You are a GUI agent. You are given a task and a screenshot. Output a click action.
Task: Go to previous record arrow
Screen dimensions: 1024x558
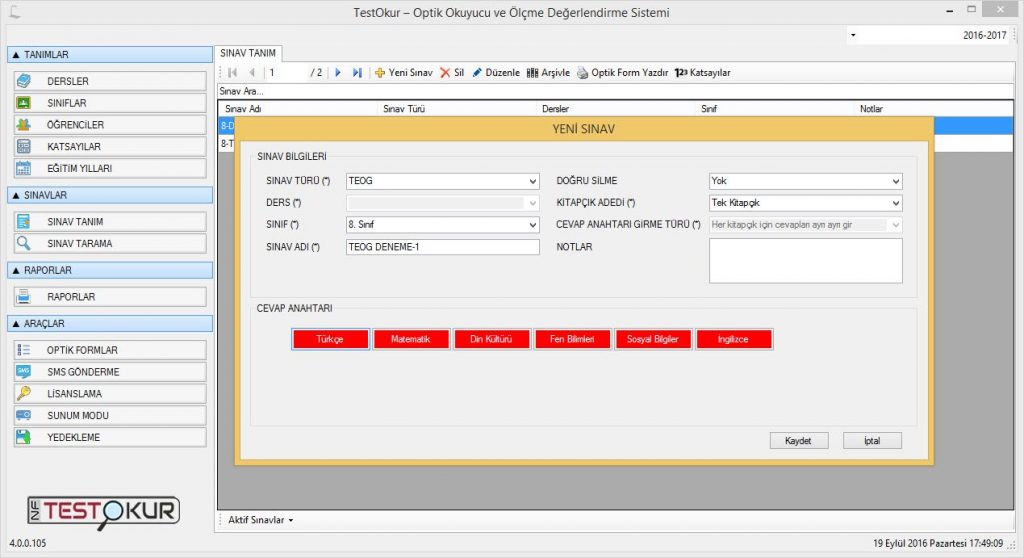coord(252,73)
